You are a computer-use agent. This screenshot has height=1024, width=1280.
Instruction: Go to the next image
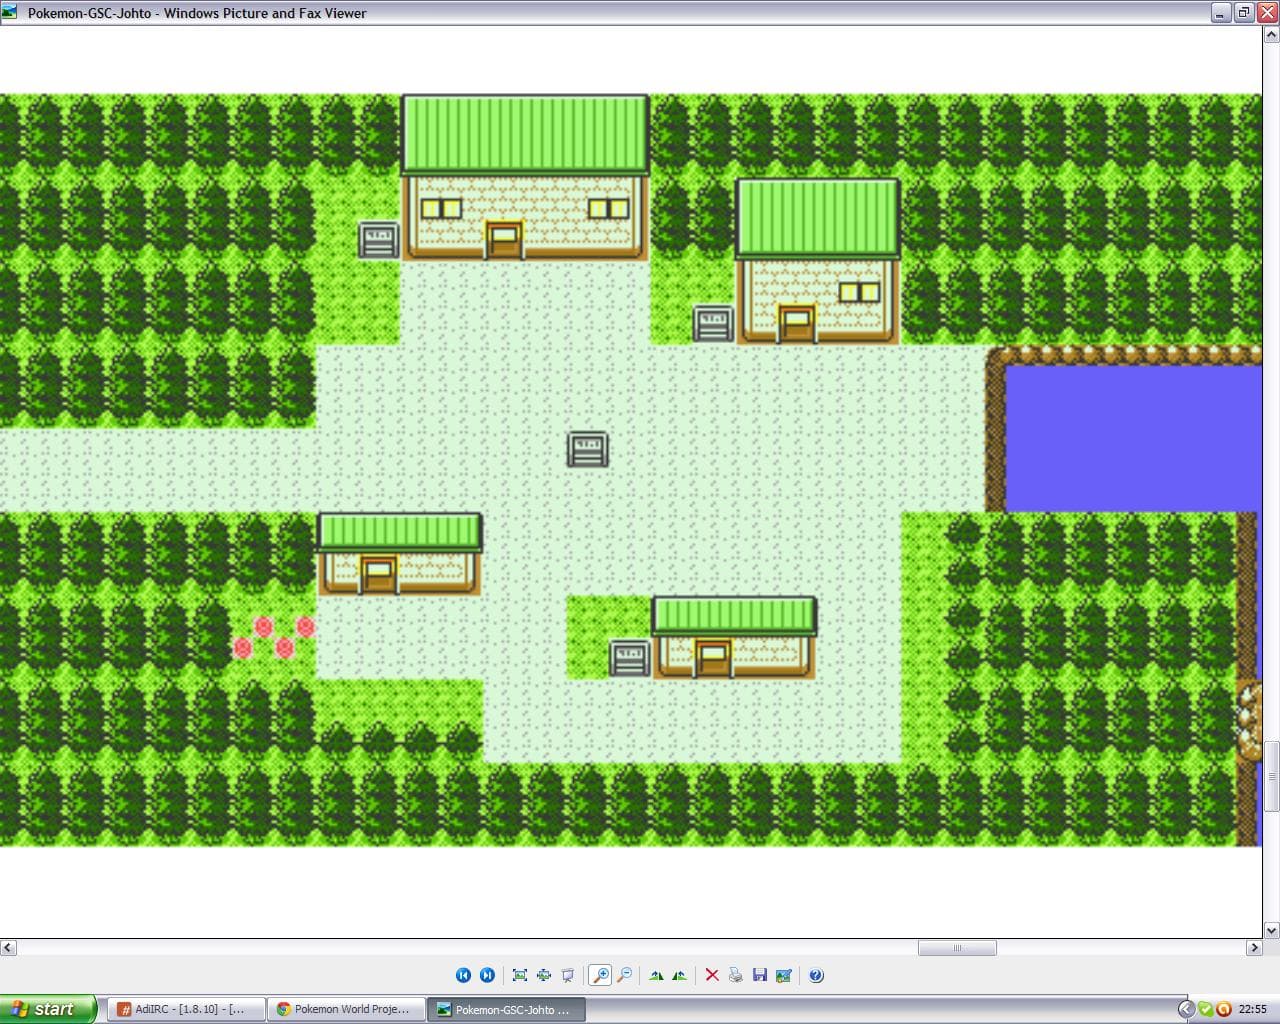pyautogui.click(x=487, y=975)
